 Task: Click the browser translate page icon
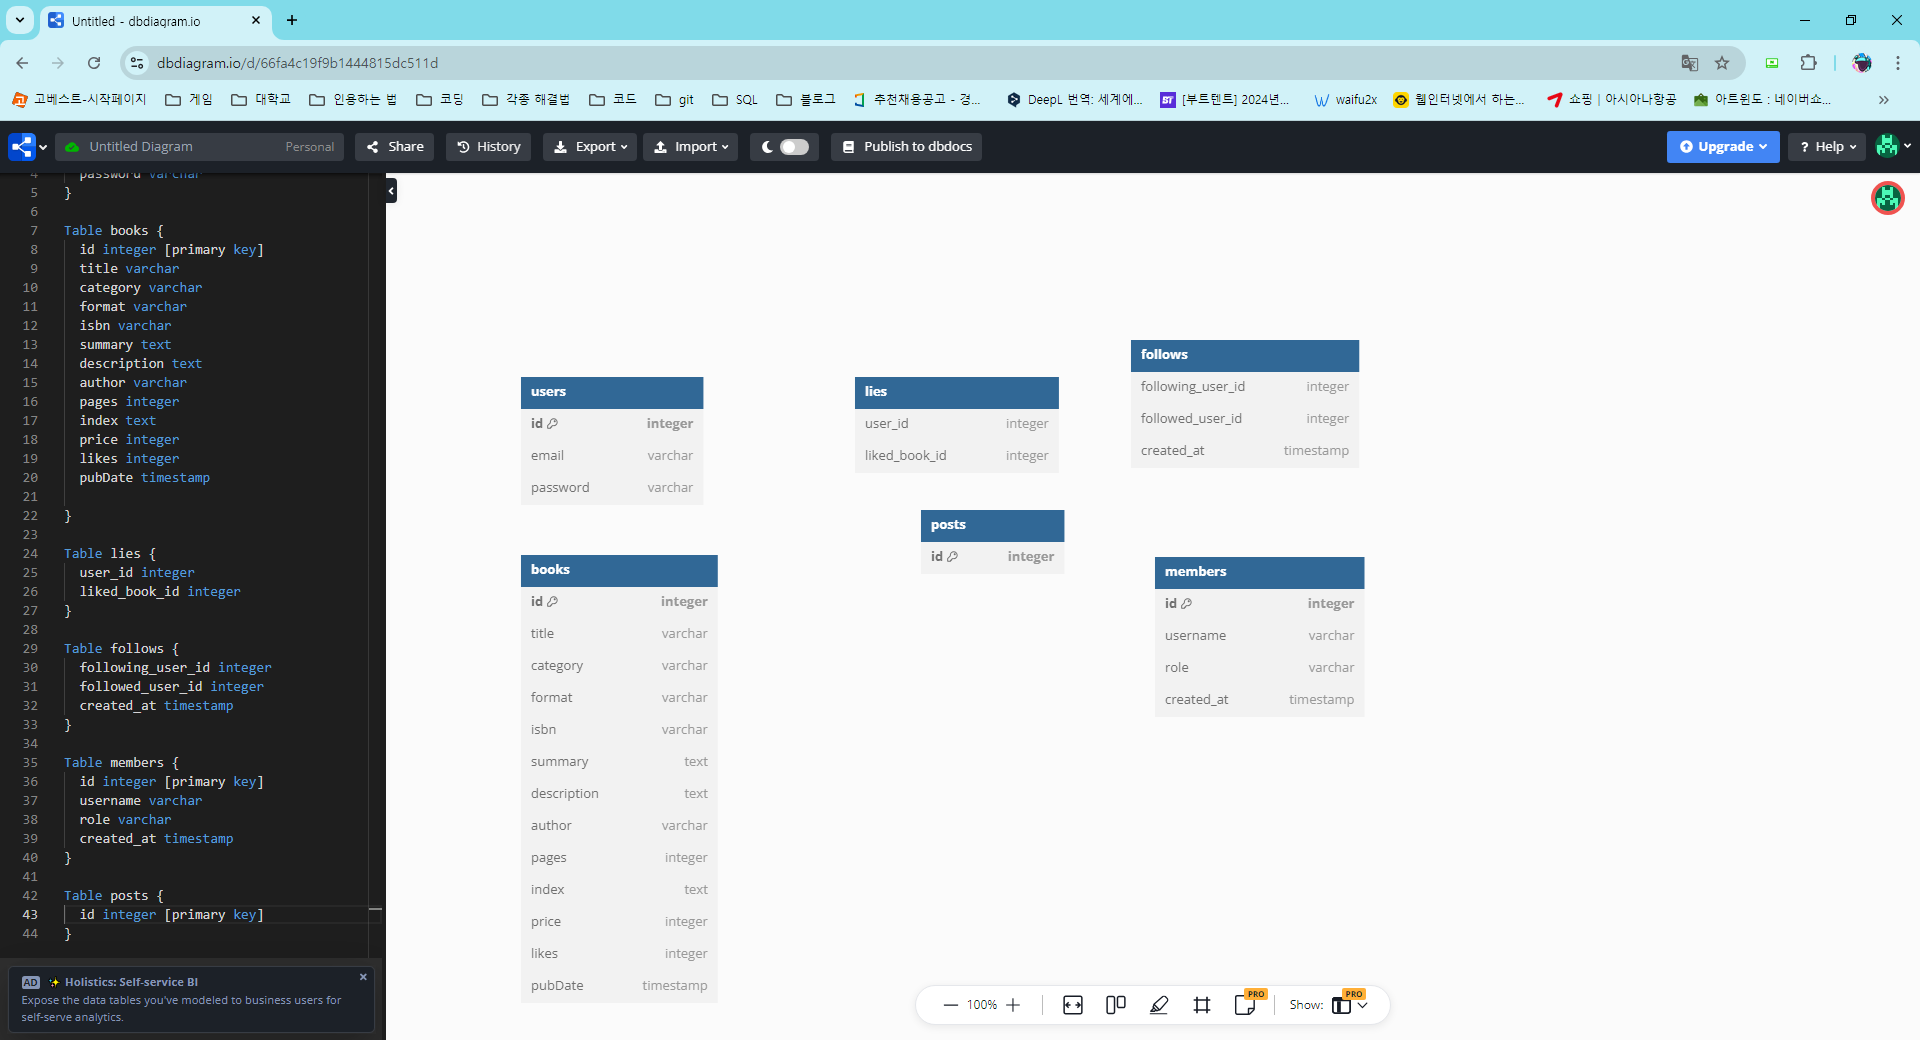point(1690,63)
